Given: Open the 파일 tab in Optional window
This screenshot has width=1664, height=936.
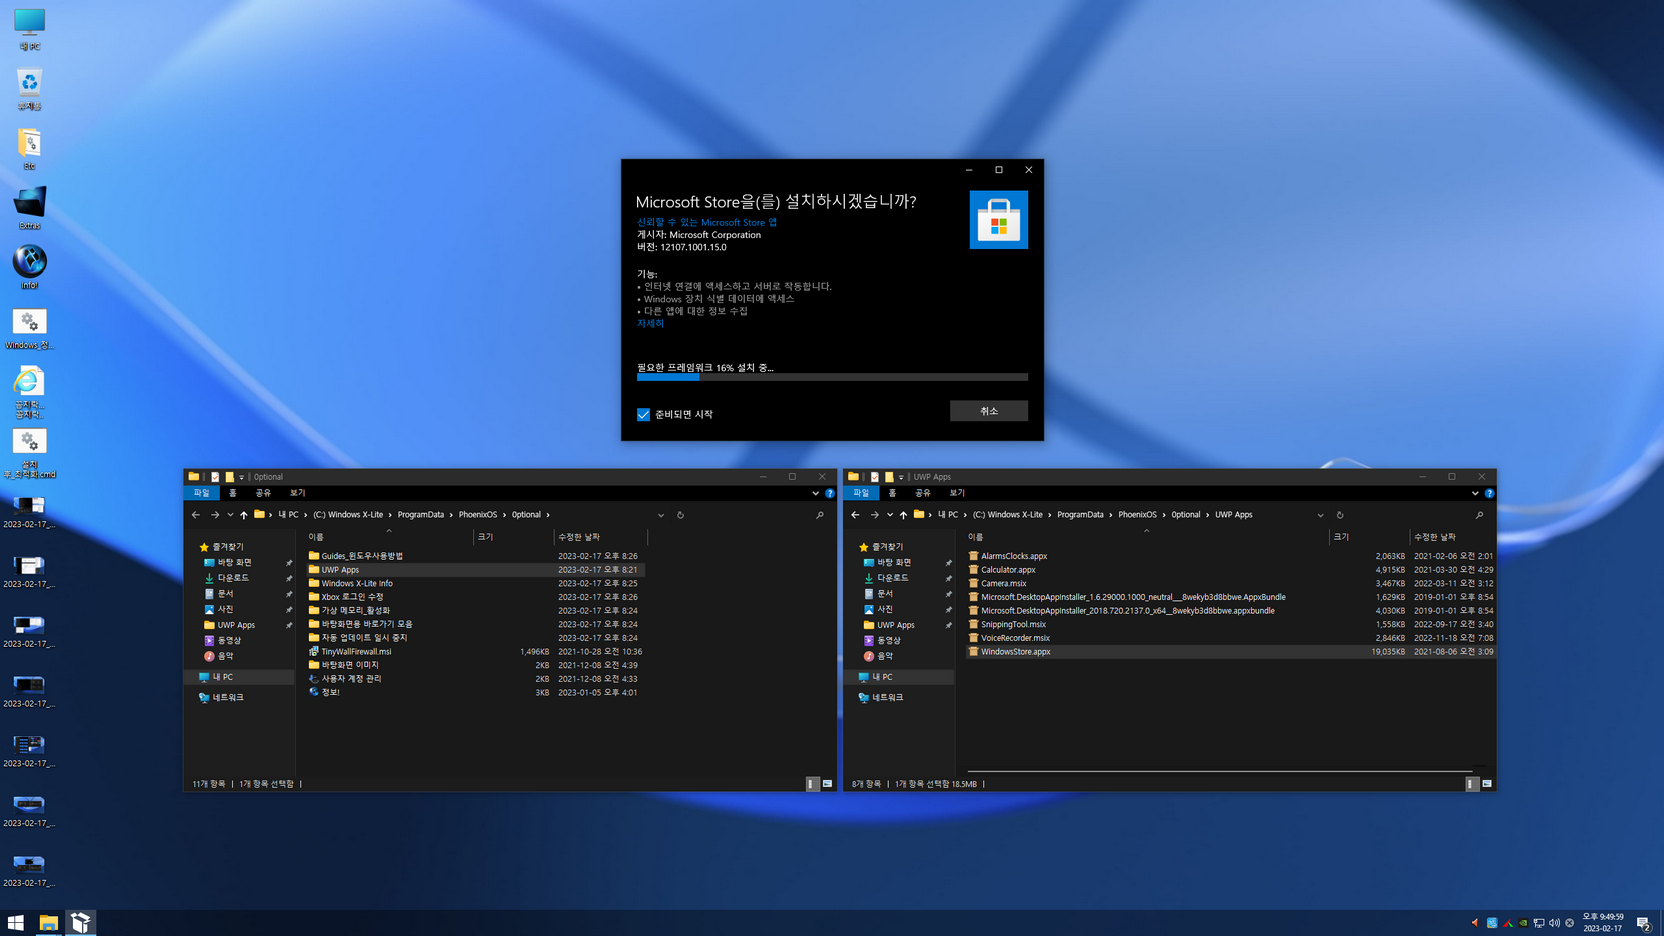Looking at the screenshot, I should pos(202,493).
